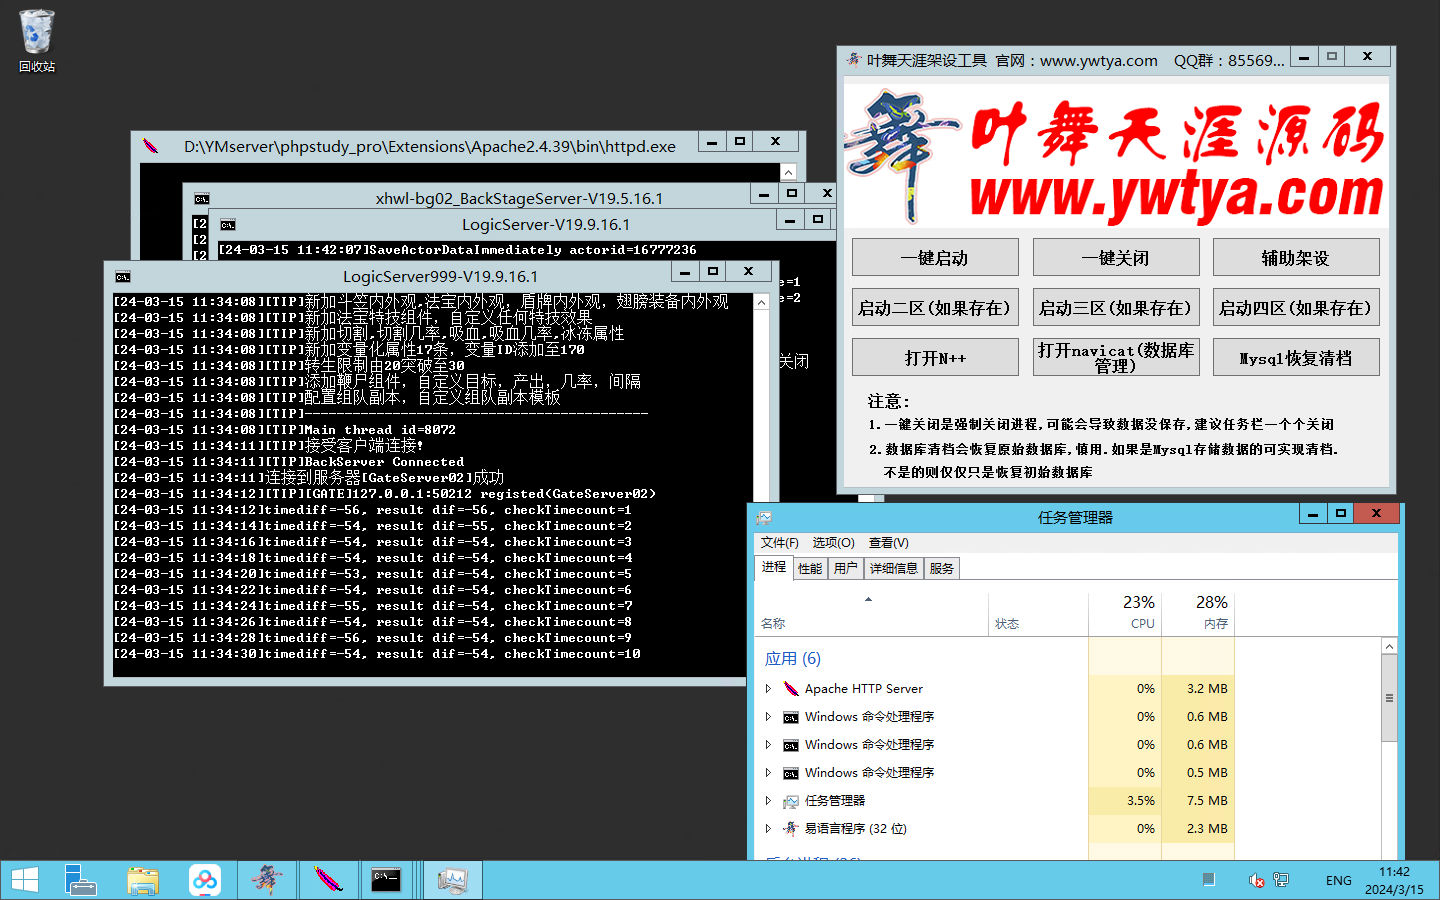
Task: Click the Task Manager title bar icon
Action: point(764,517)
